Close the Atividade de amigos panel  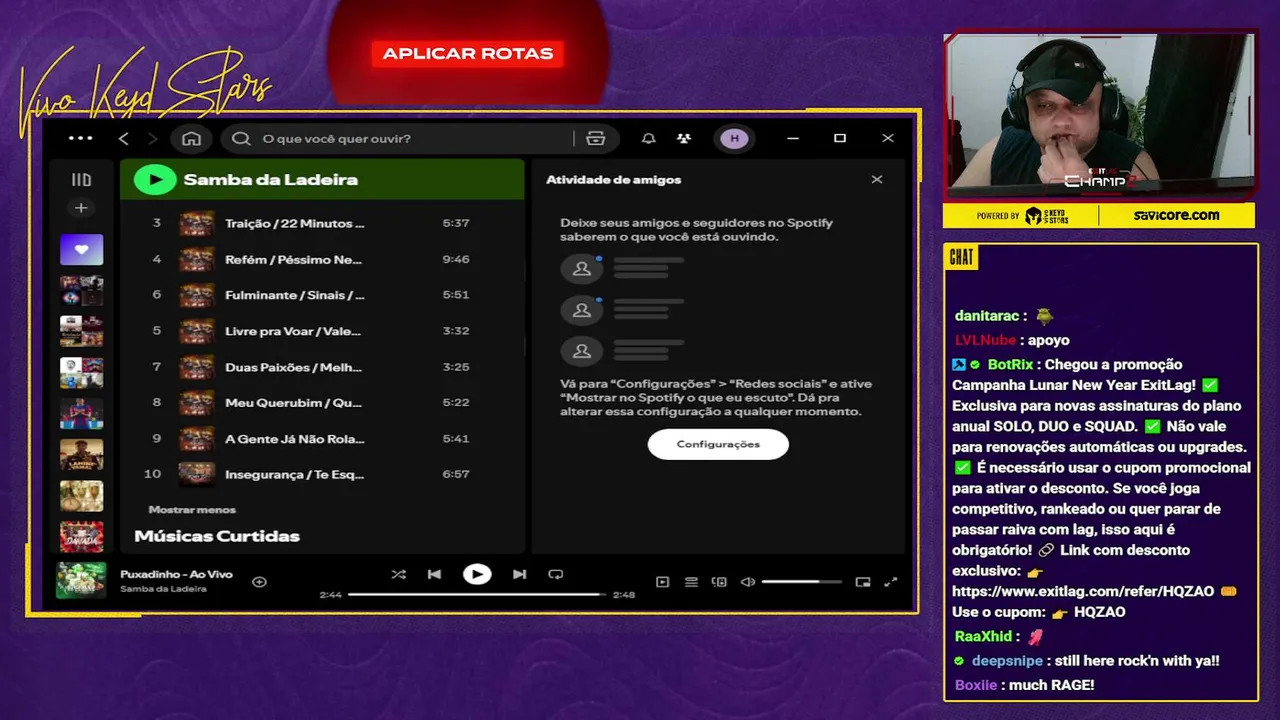[877, 179]
